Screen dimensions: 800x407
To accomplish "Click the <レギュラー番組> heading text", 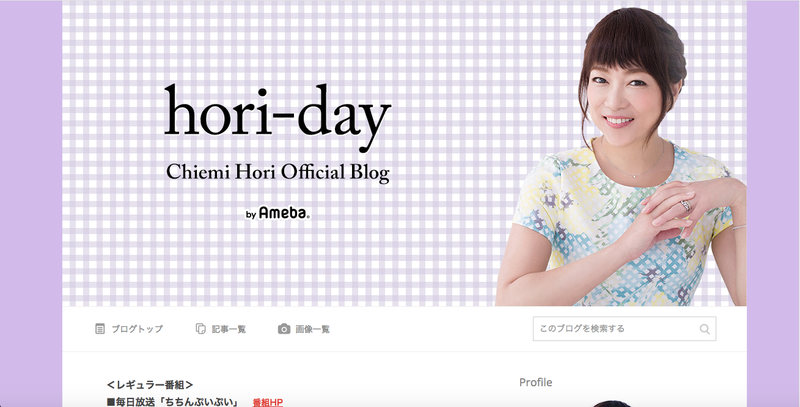I will coord(150,385).
